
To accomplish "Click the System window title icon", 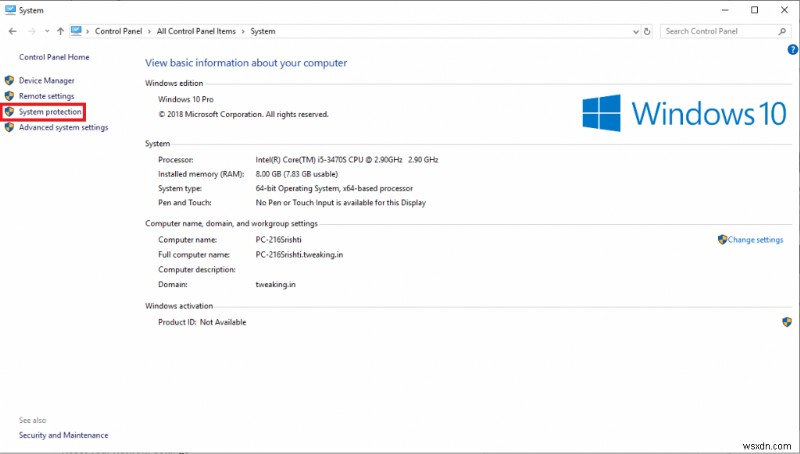I will [10, 10].
